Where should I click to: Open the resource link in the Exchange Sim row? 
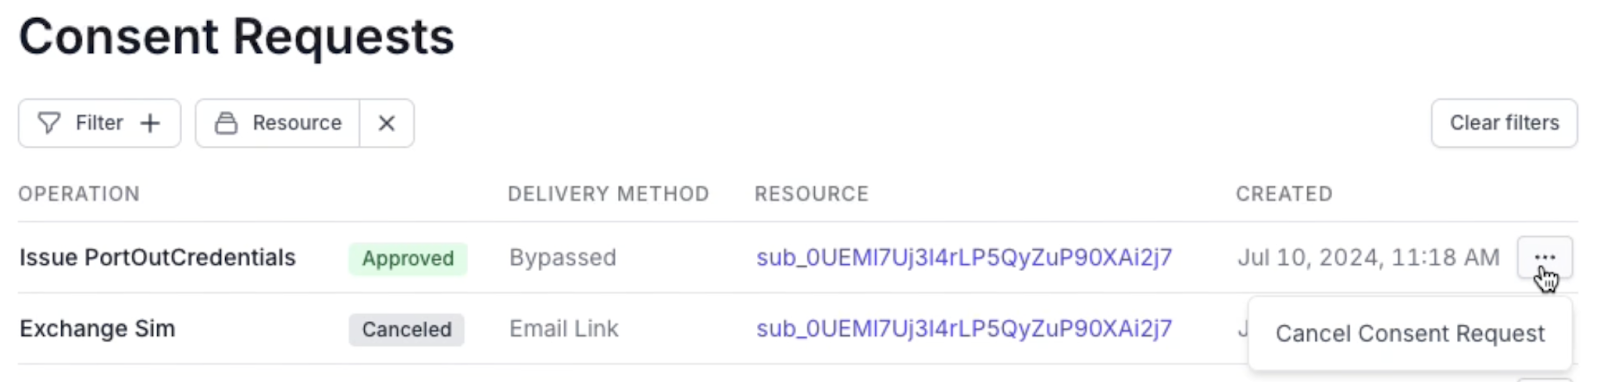(x=964, y=329)
